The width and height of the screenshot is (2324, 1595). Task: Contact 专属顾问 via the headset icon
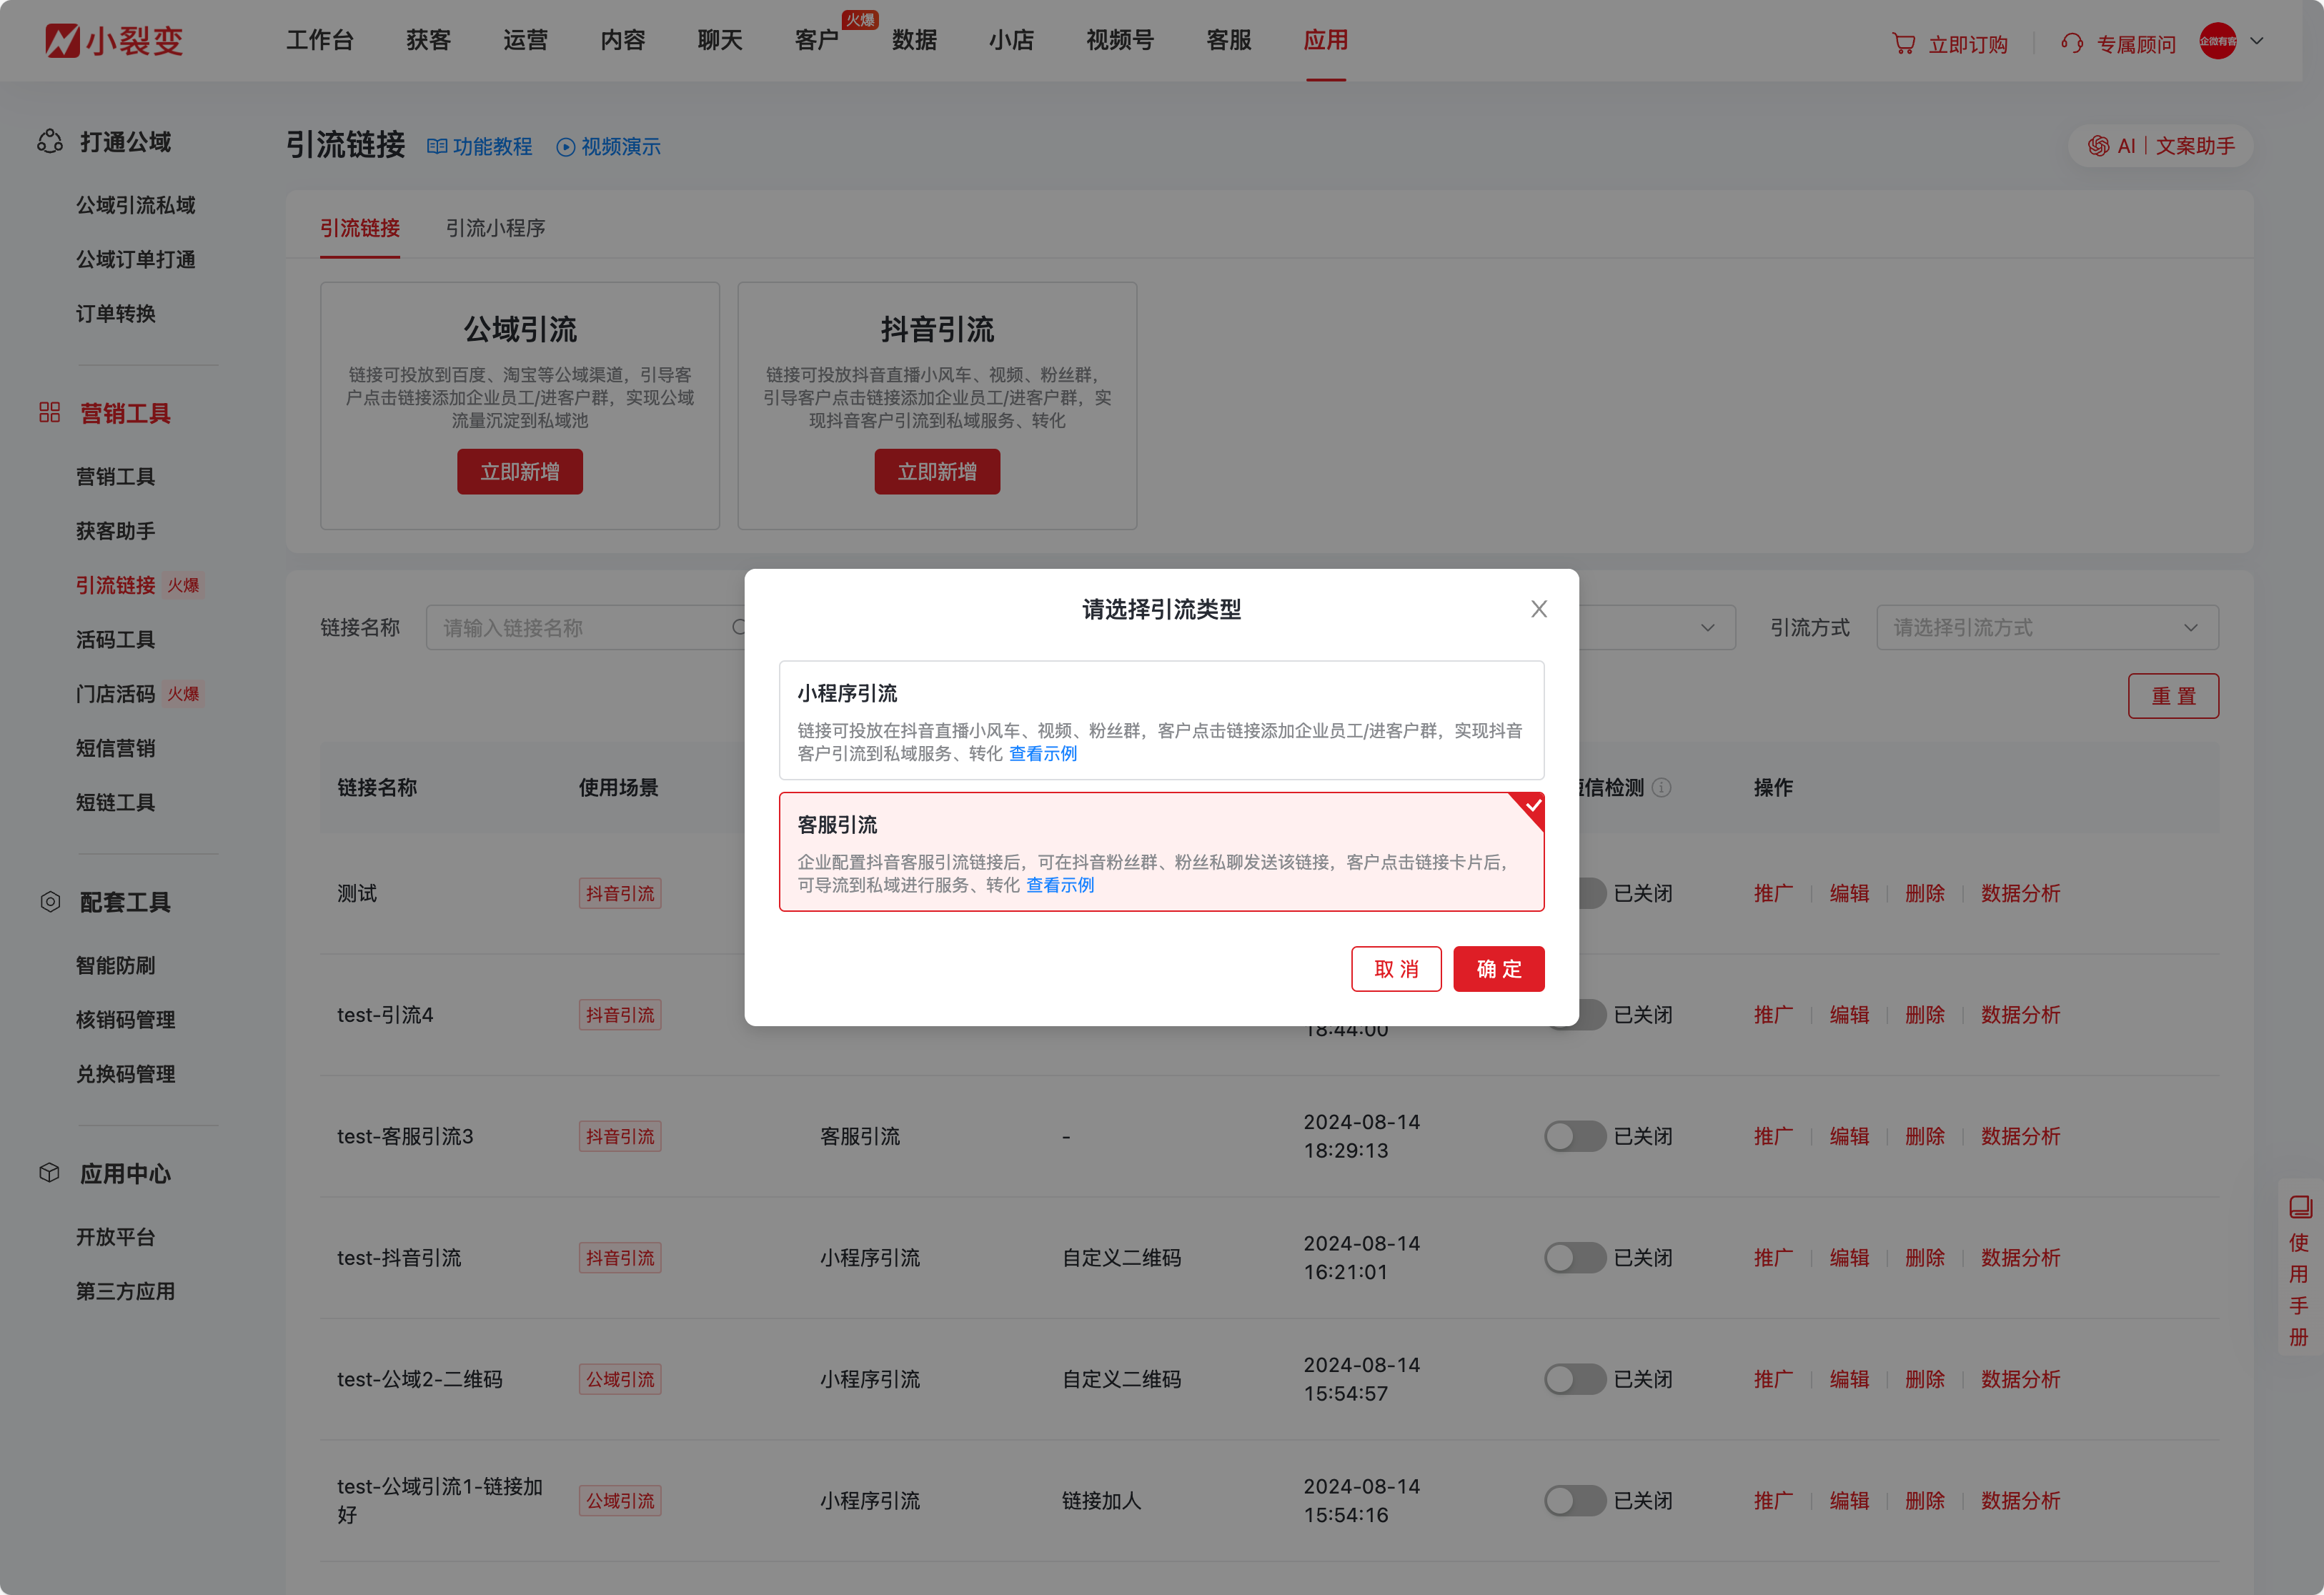click(x=2072, y=42)
